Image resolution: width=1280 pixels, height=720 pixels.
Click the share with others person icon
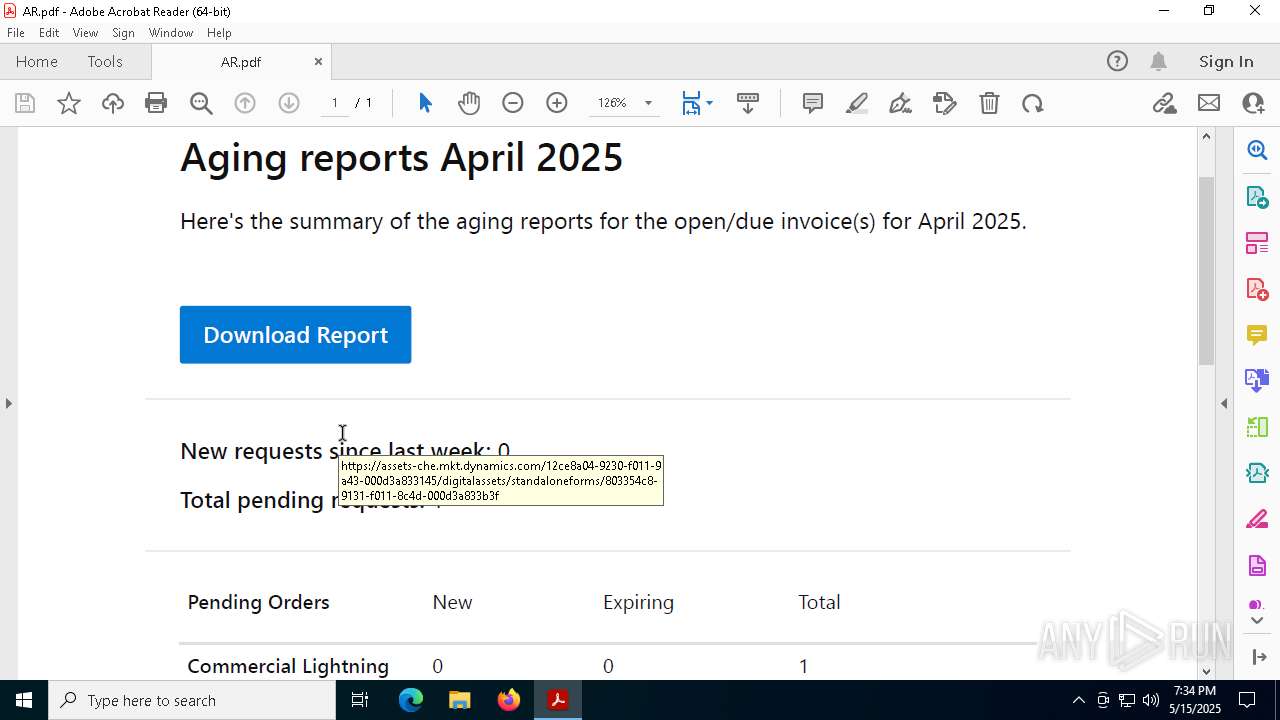1253,103
